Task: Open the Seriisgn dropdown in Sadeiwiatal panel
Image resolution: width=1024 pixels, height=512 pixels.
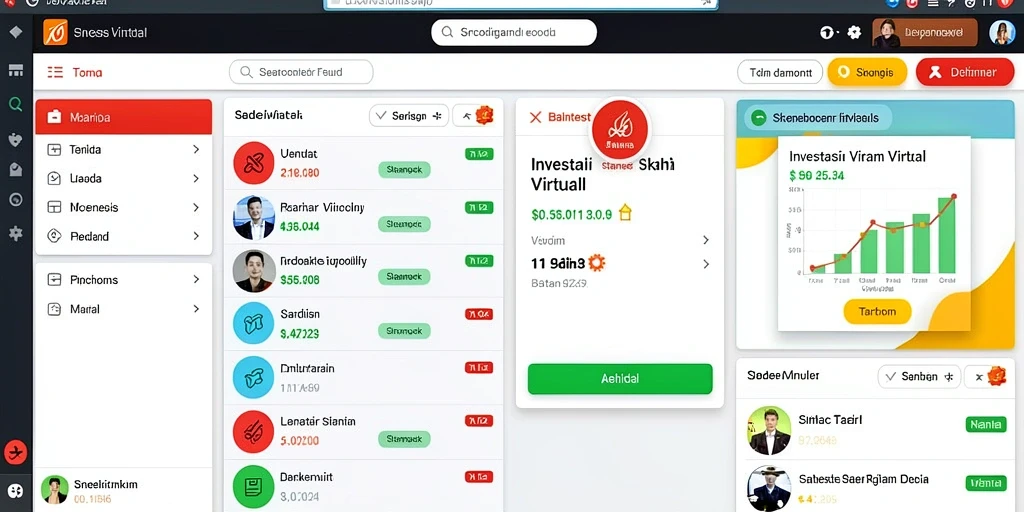Action: pyautogui.click(x=409, y=116)
